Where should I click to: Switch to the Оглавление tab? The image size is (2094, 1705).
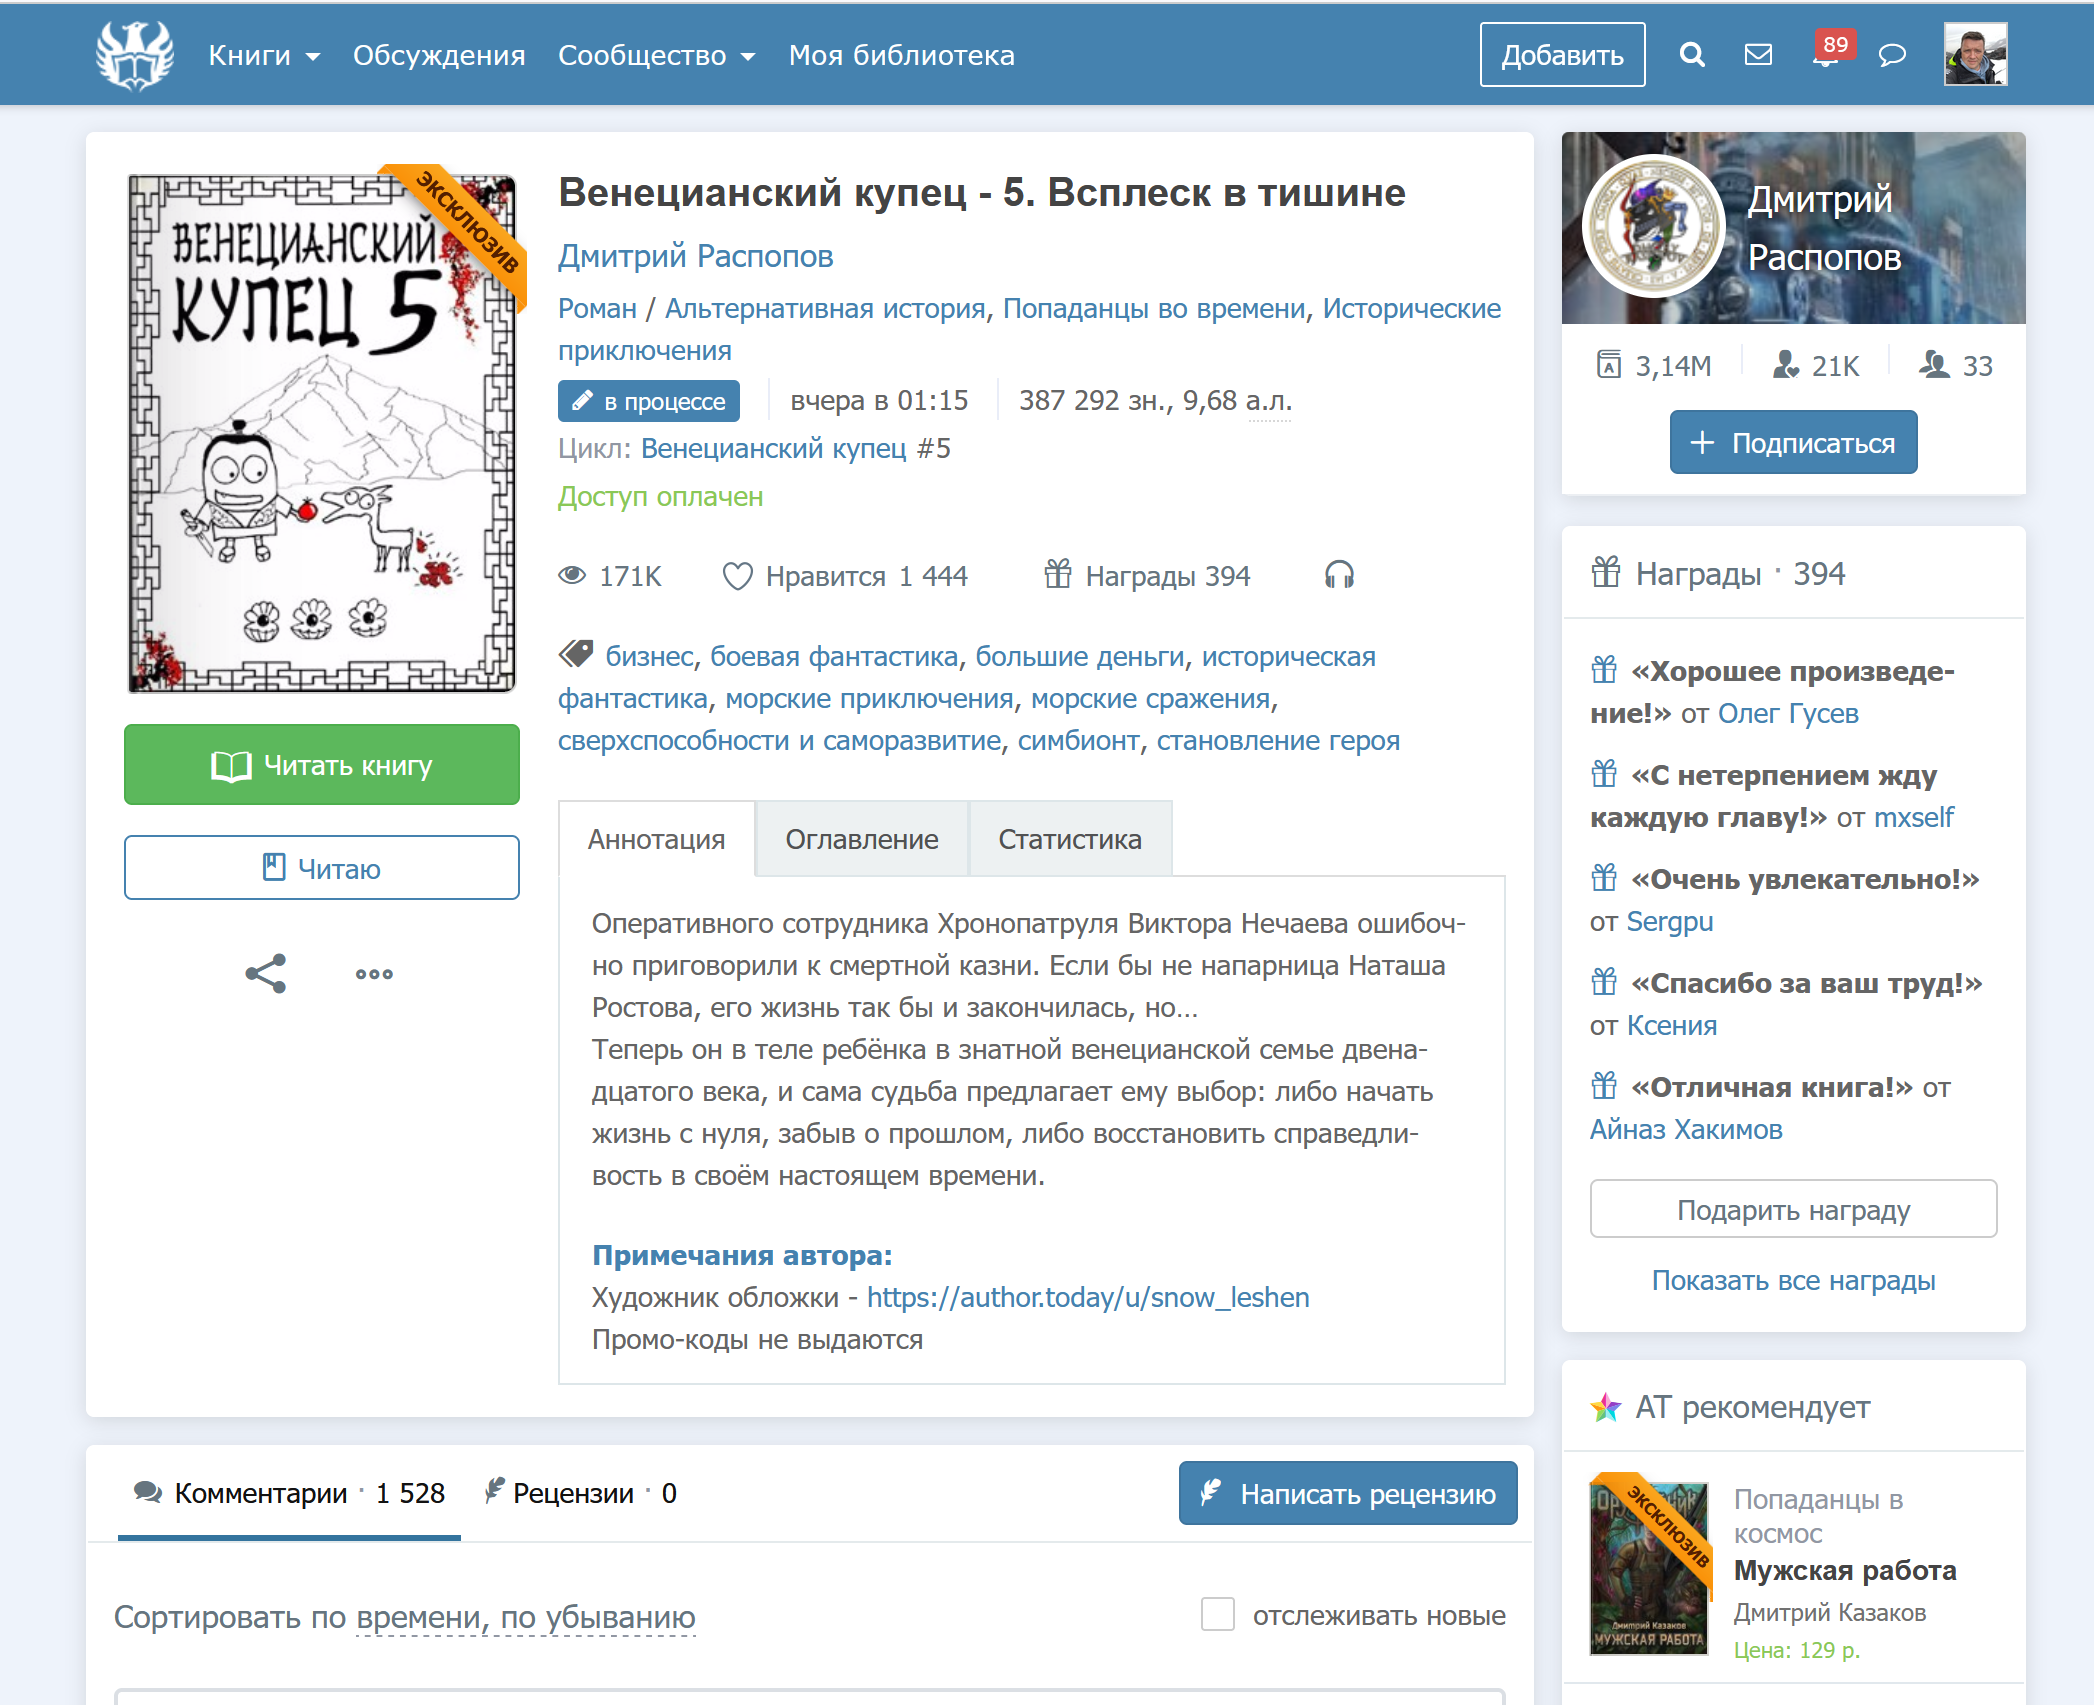click(861, 839)
